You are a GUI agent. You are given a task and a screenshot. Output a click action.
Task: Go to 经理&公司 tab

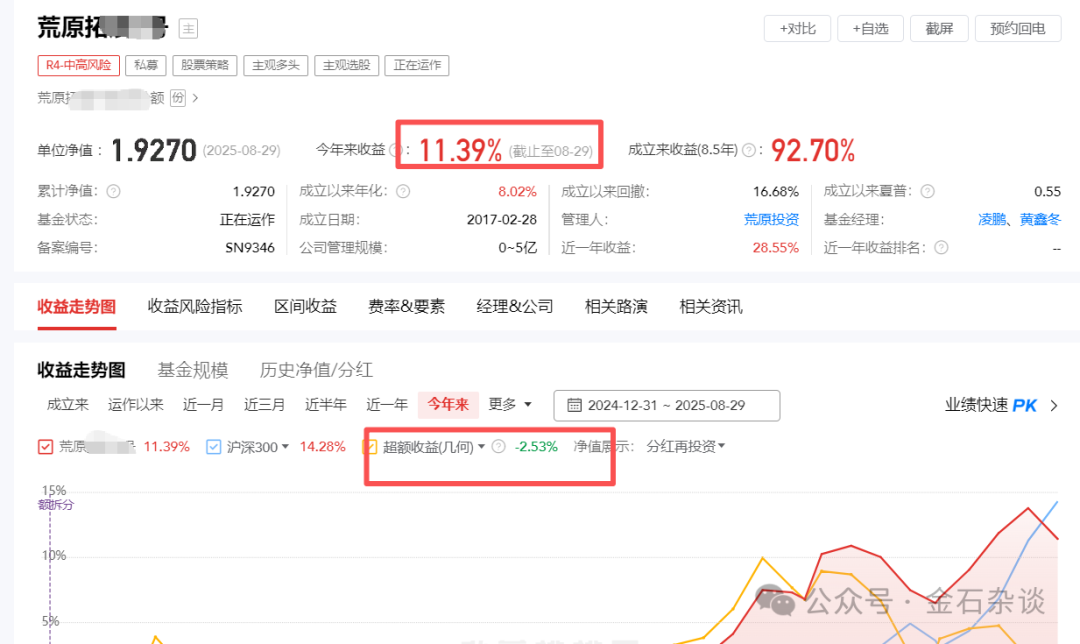(515, 307)
